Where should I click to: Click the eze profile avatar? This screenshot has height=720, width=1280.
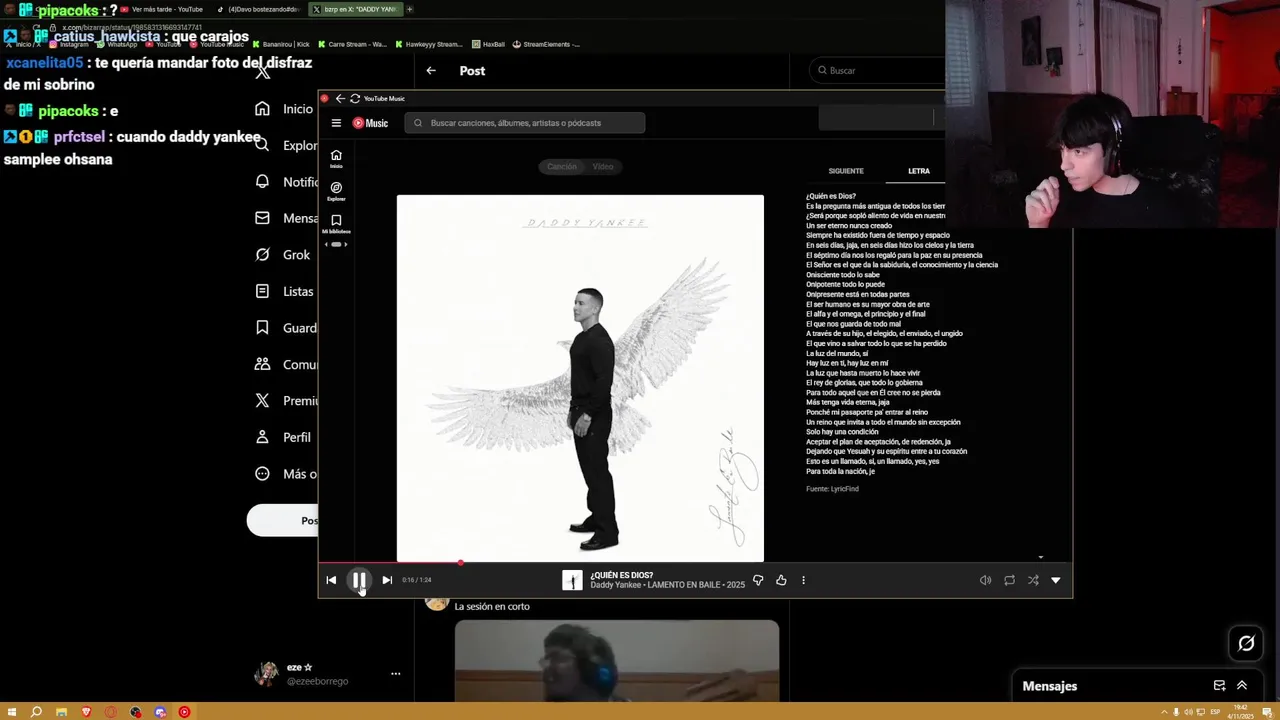[x=266, y=673]
